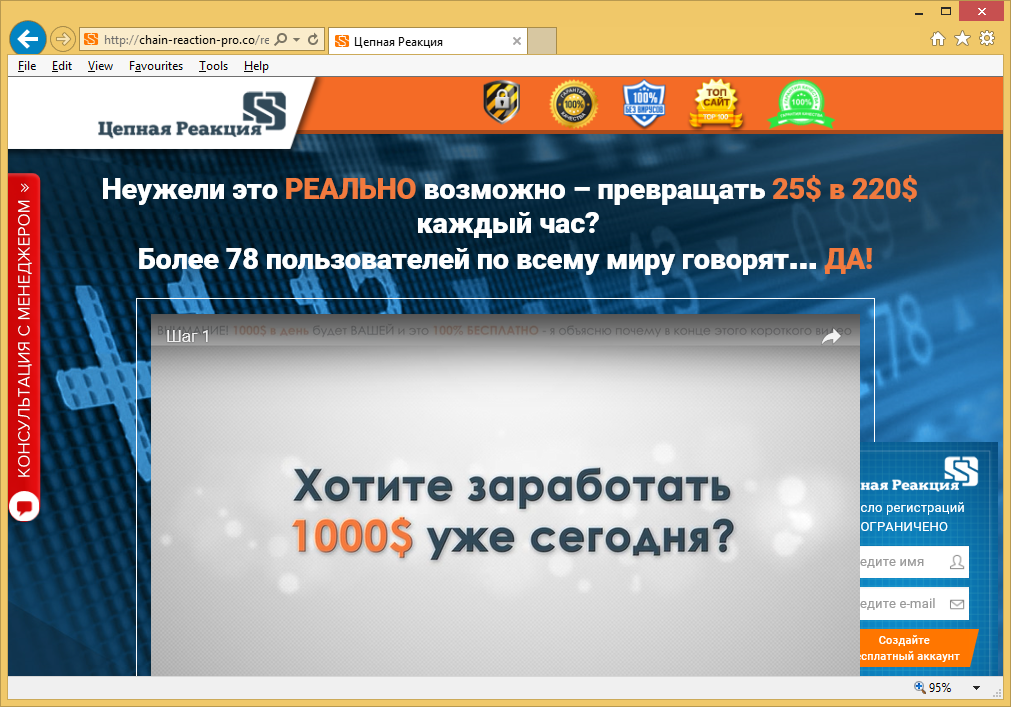Image resolution: width=1011 pixels, height=707 pixels.
Task: Click the name input field
Action: pyautogui.click(x=905, y=562)
